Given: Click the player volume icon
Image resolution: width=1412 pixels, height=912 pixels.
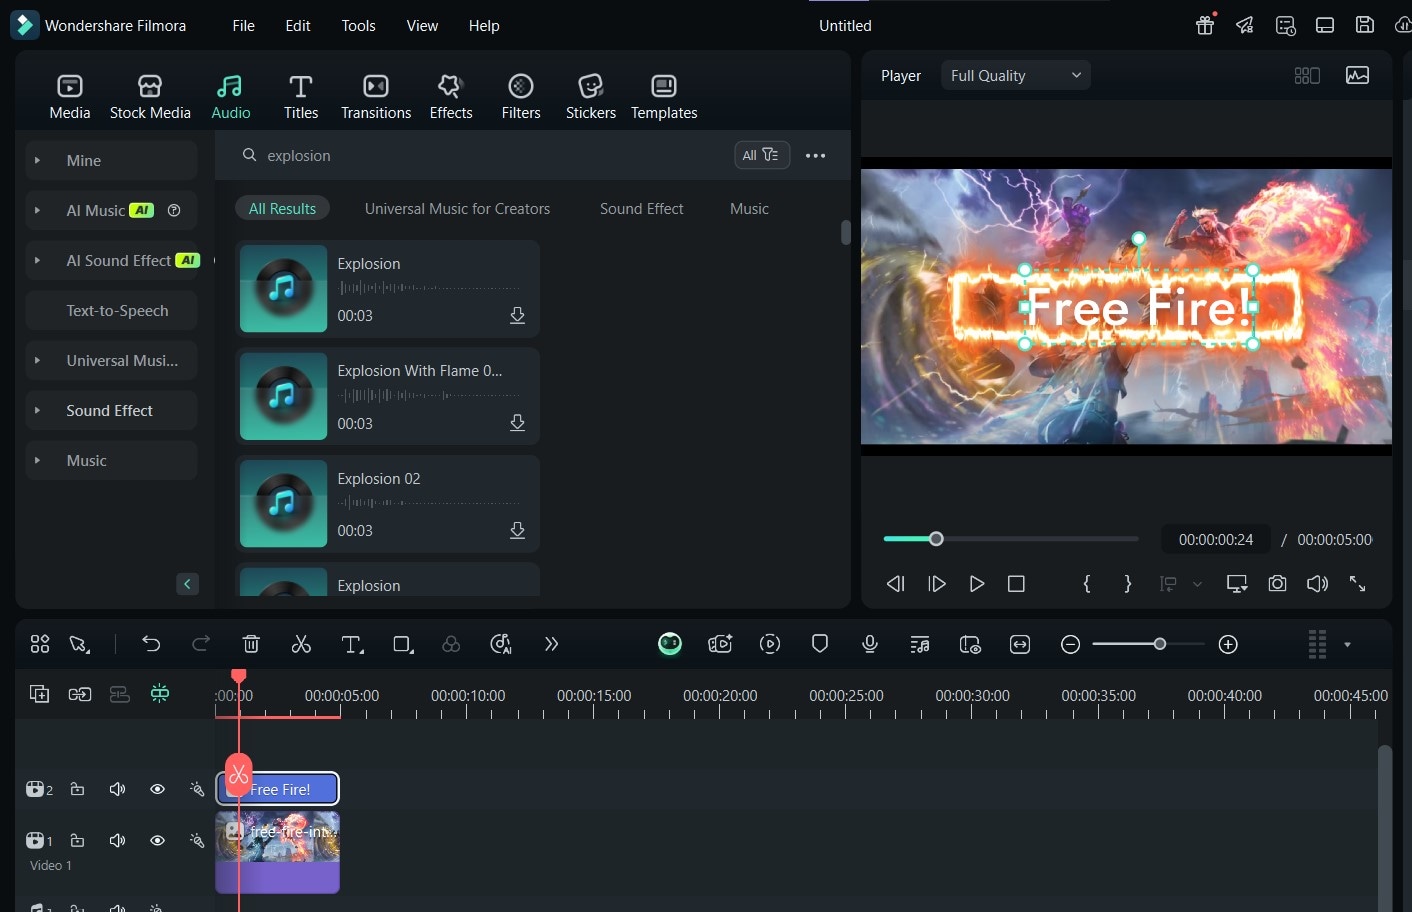Looking at the screenshot, I should pos(1317,584).
